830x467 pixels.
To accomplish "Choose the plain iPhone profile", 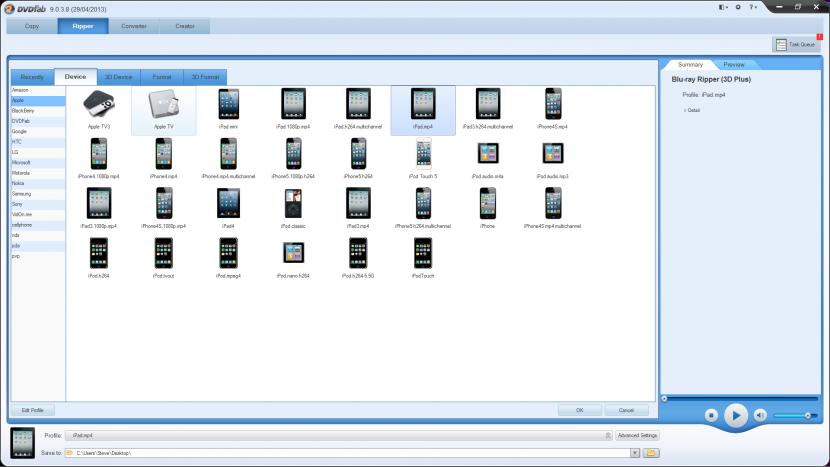I will [488, 208].
